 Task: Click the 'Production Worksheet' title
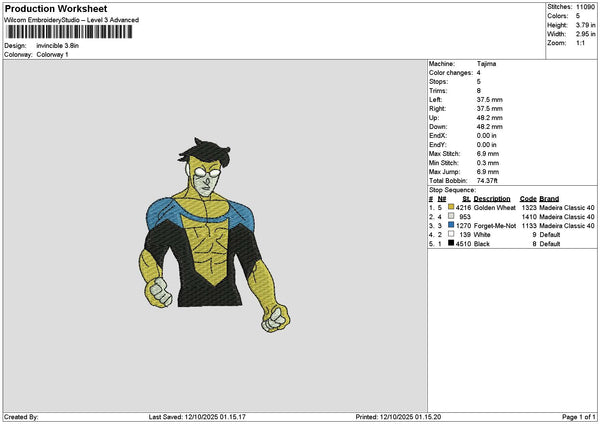click(56, 8)
